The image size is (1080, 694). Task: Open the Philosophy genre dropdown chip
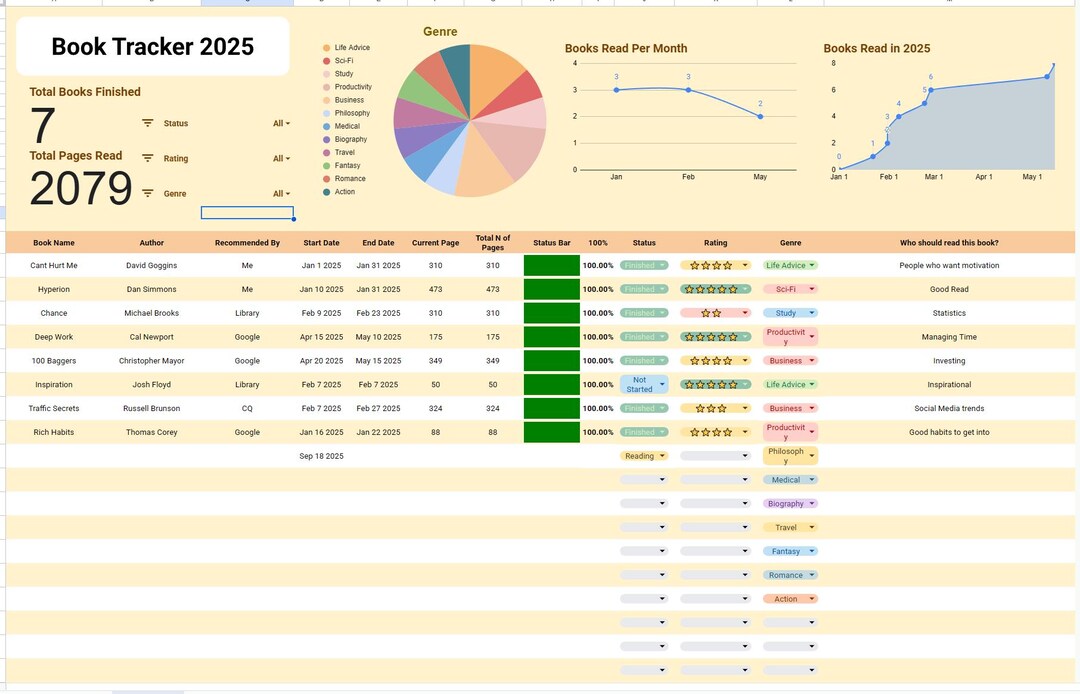point(790,456)
